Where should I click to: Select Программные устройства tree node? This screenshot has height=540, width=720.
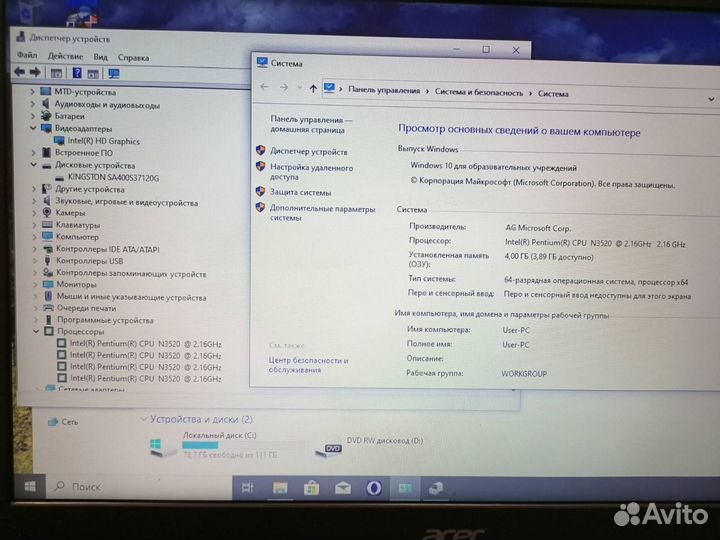tap(105, 320)
